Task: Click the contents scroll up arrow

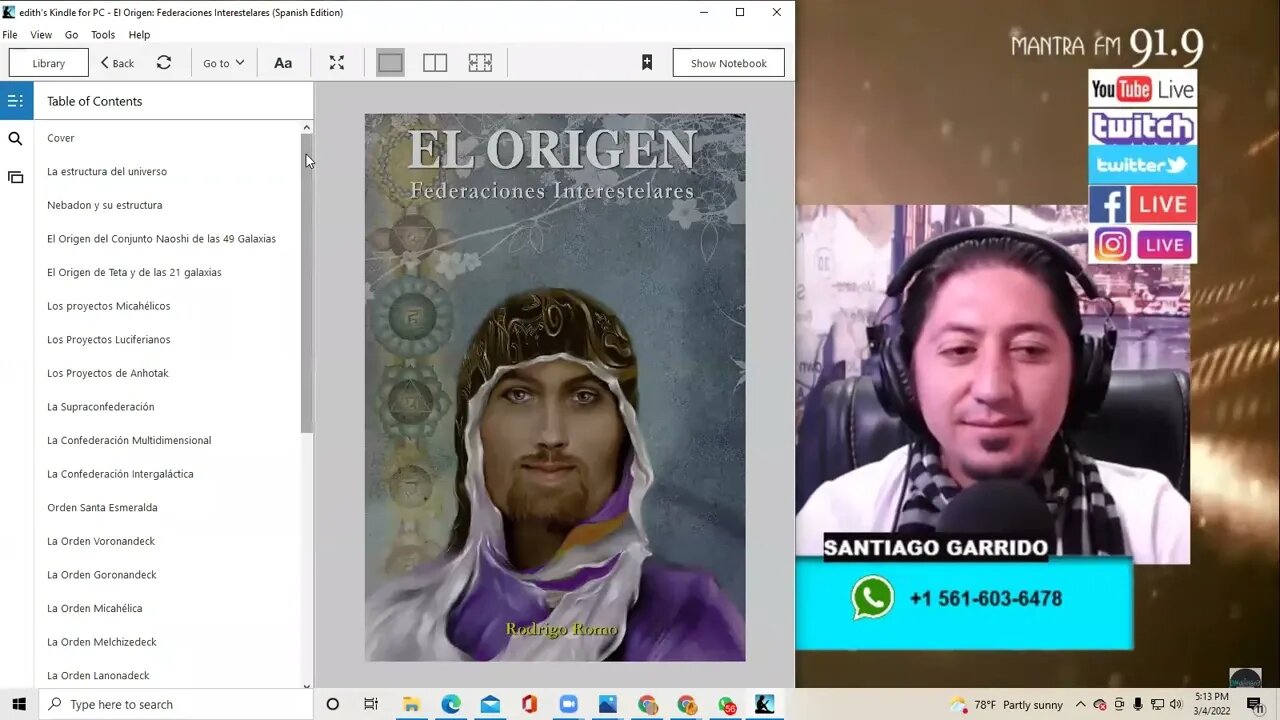Action: point(307,128)
